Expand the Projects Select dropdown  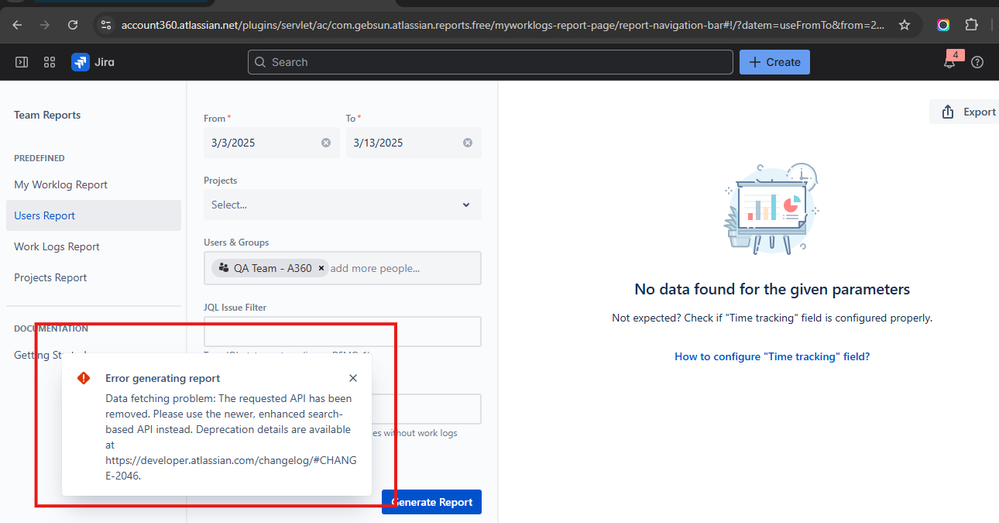[342, 204]
